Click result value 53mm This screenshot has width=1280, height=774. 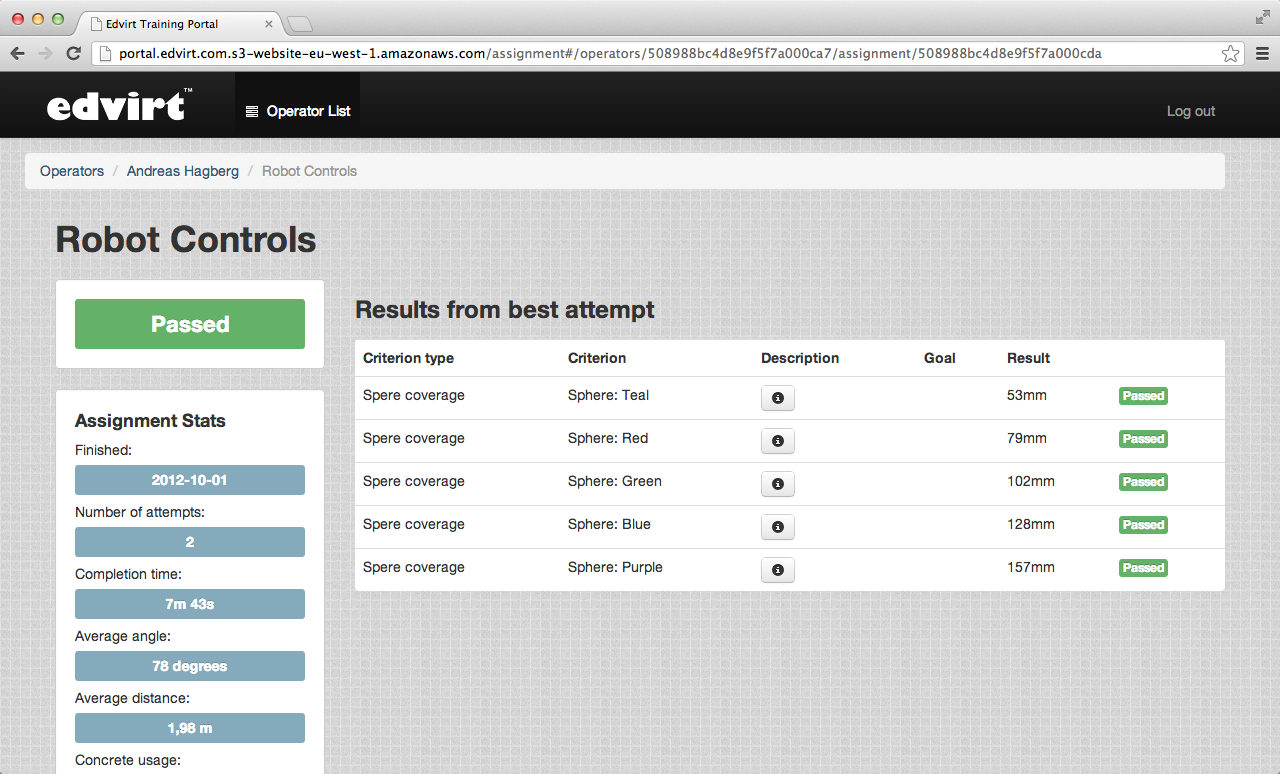[x=1027, y=395]
